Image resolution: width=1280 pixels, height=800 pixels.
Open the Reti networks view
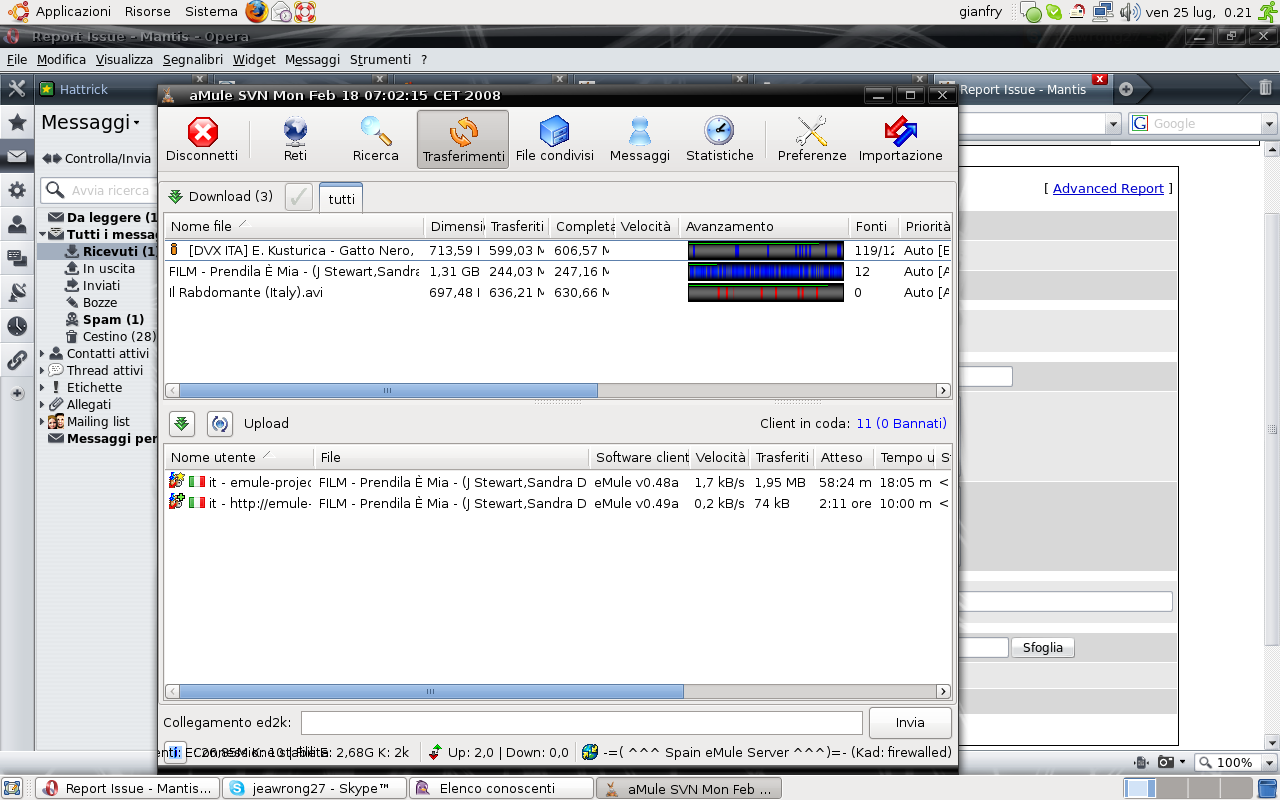pyautogui.click(x=295, y=139)
